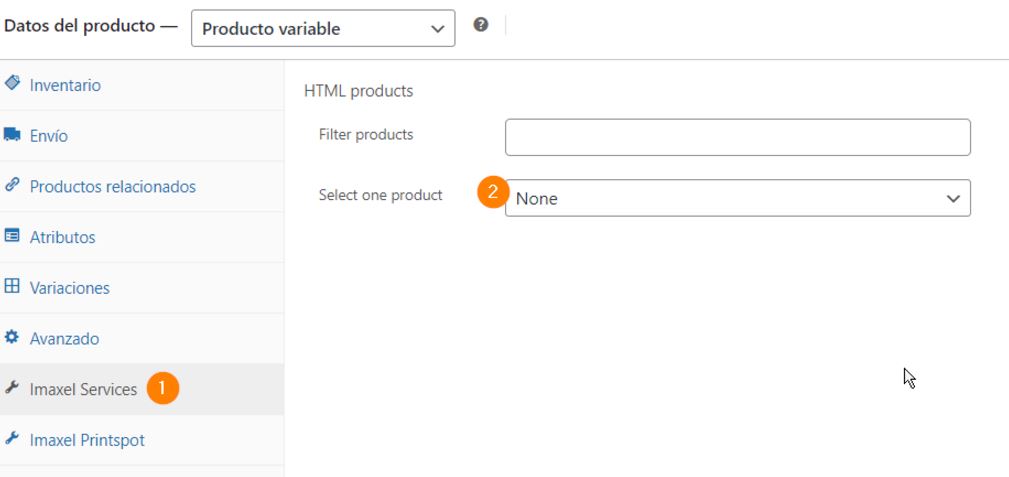Click the help question mark icon
The width and height of the screenshot is (1009, 477).
click(x=481, y=26)
